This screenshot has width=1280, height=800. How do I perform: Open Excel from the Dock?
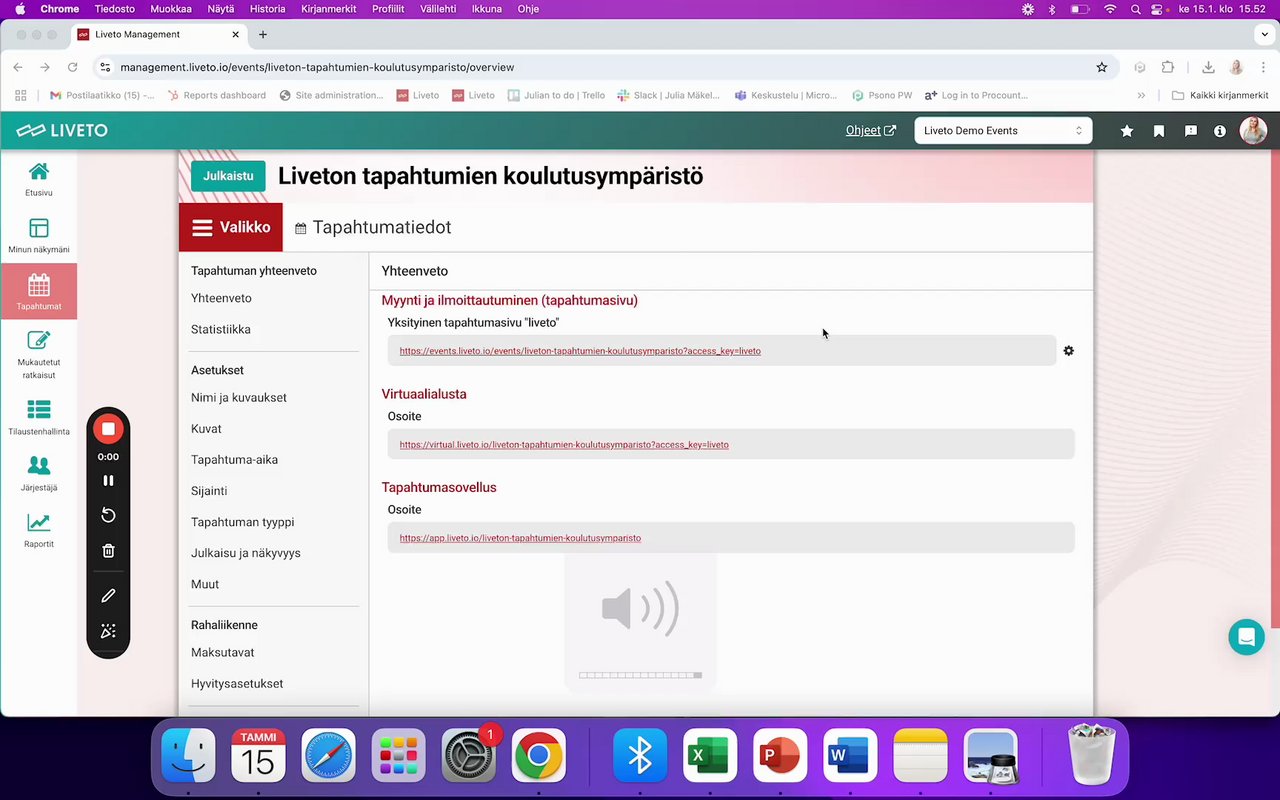pyautogui.click(x=710, y=755)
